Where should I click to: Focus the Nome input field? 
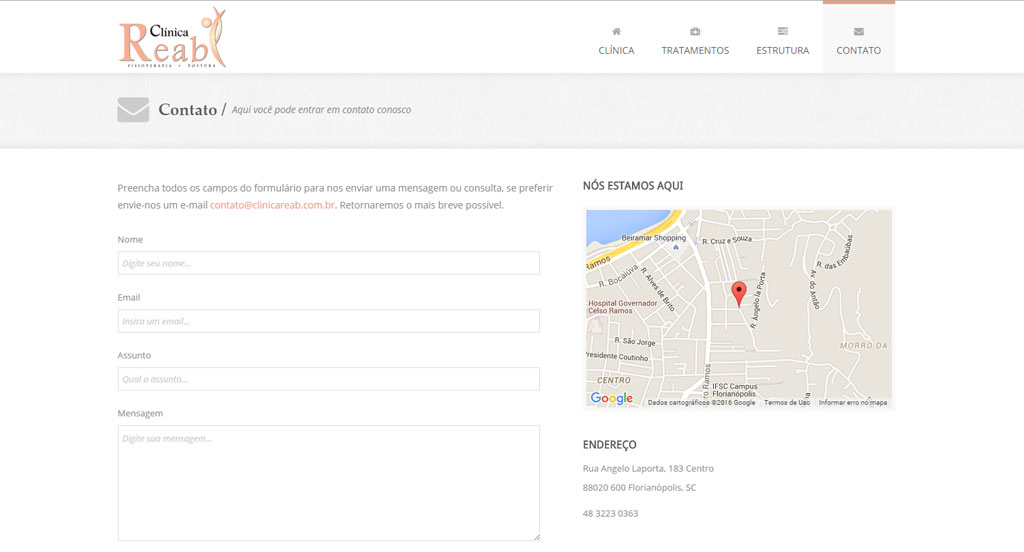point(328,263)
